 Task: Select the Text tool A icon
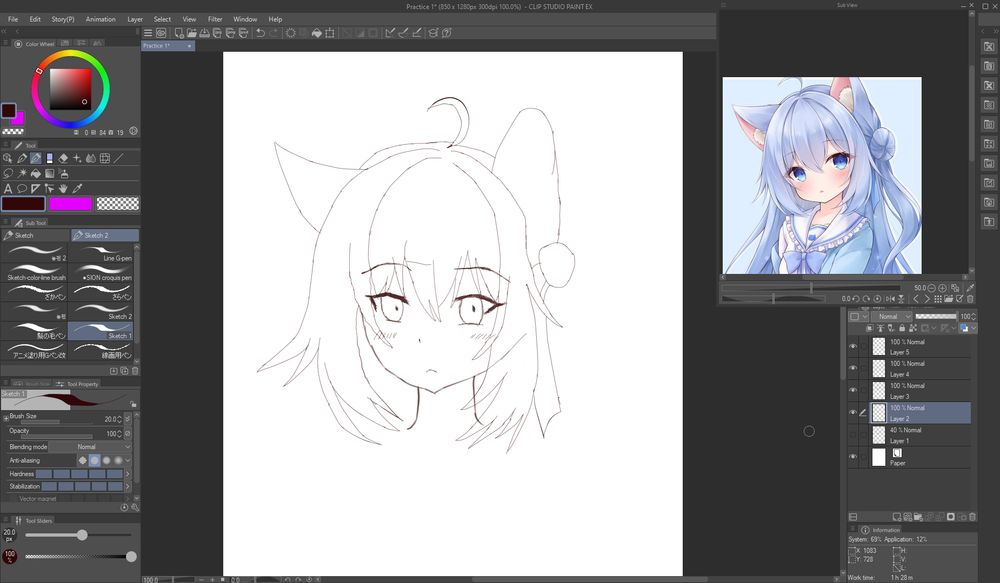[x=8, y=189]
